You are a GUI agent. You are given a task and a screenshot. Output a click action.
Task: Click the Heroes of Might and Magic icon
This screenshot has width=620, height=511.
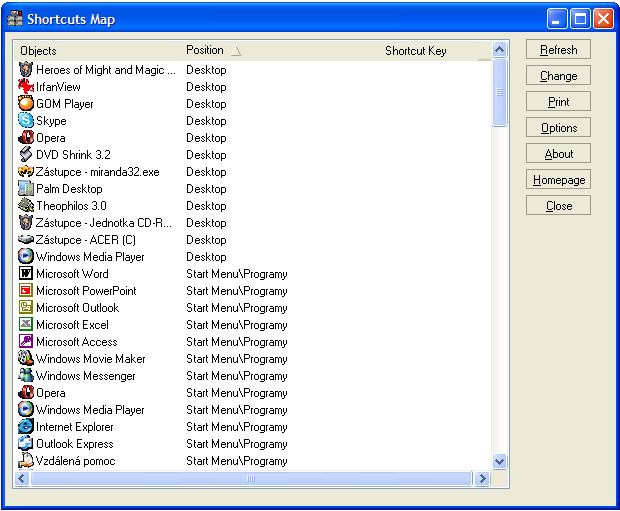pos(26,70)
